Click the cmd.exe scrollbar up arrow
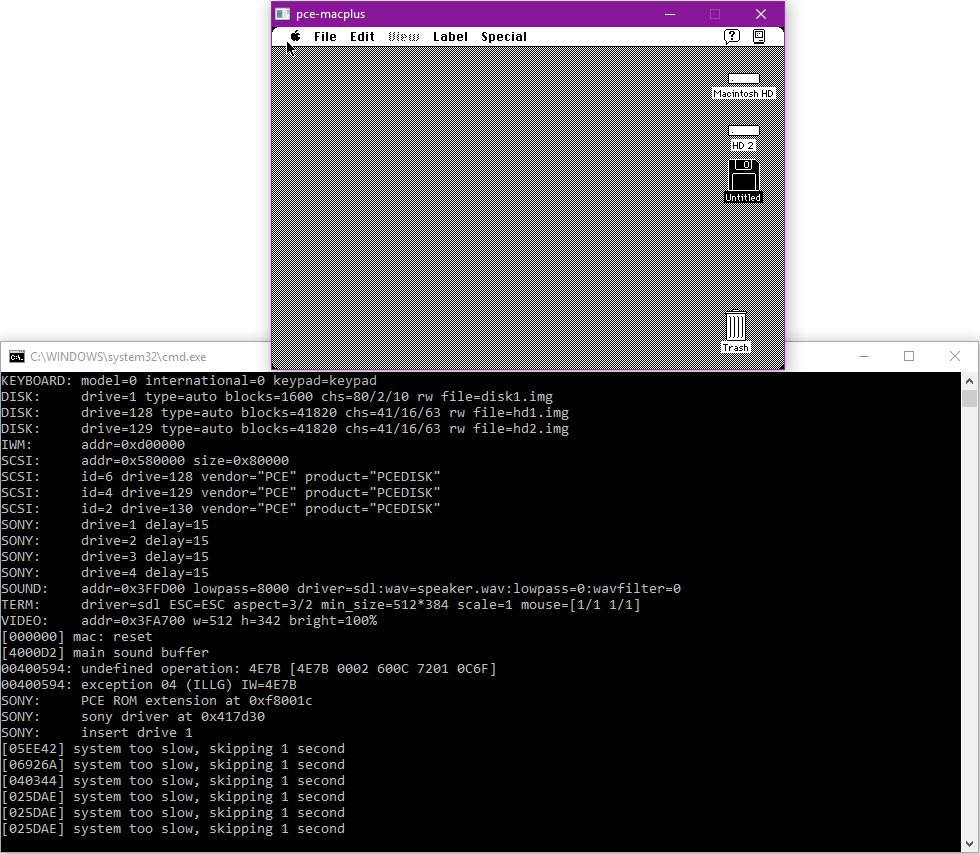Screen dimensions: 980x854 969,380
